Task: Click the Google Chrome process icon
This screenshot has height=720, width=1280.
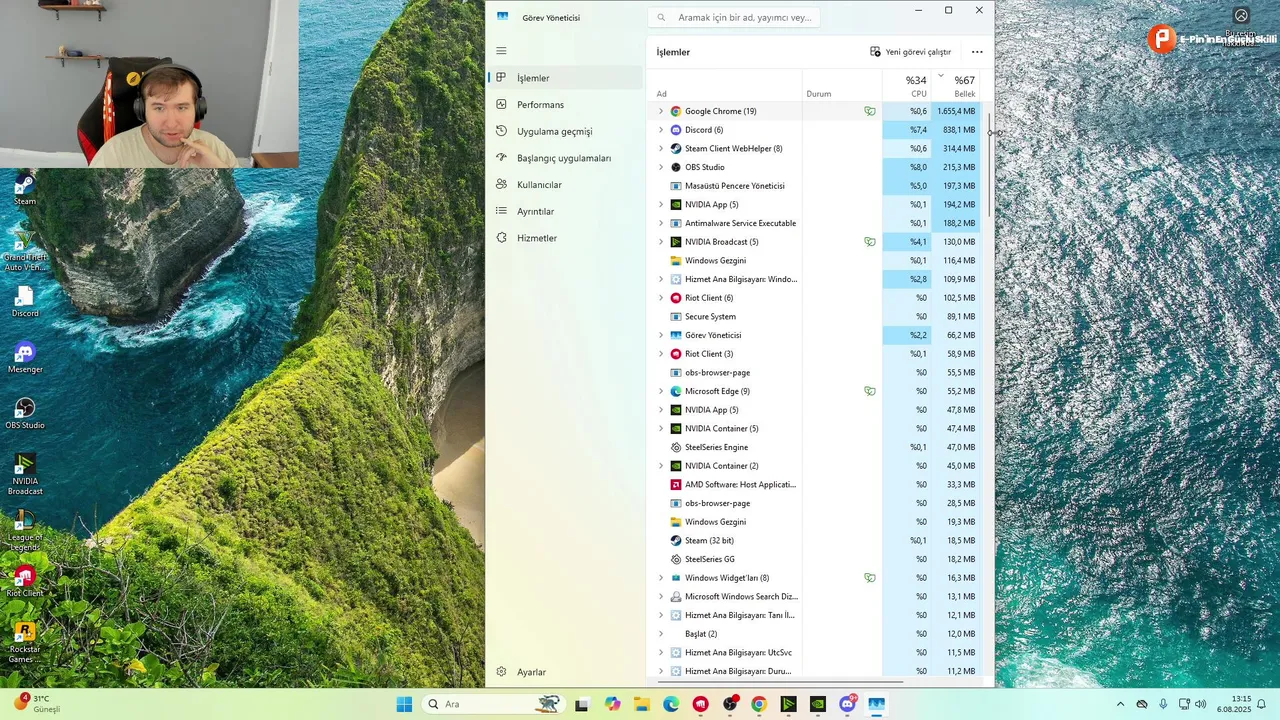Action: (x=676, y=111)
